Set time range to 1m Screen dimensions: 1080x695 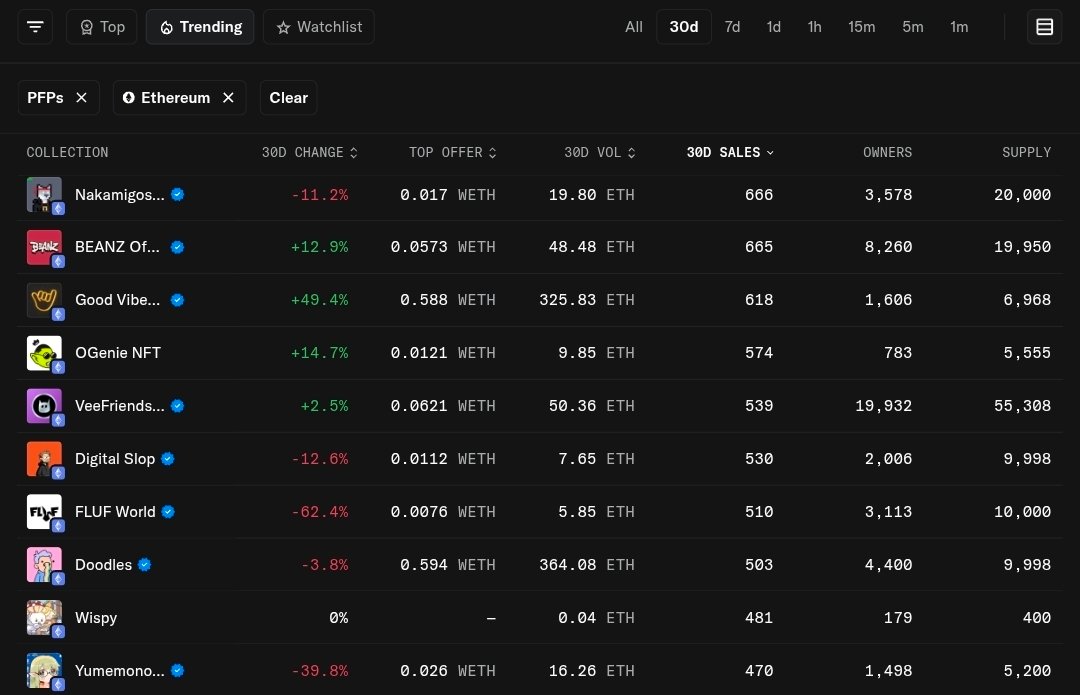[x=959, y=27]
